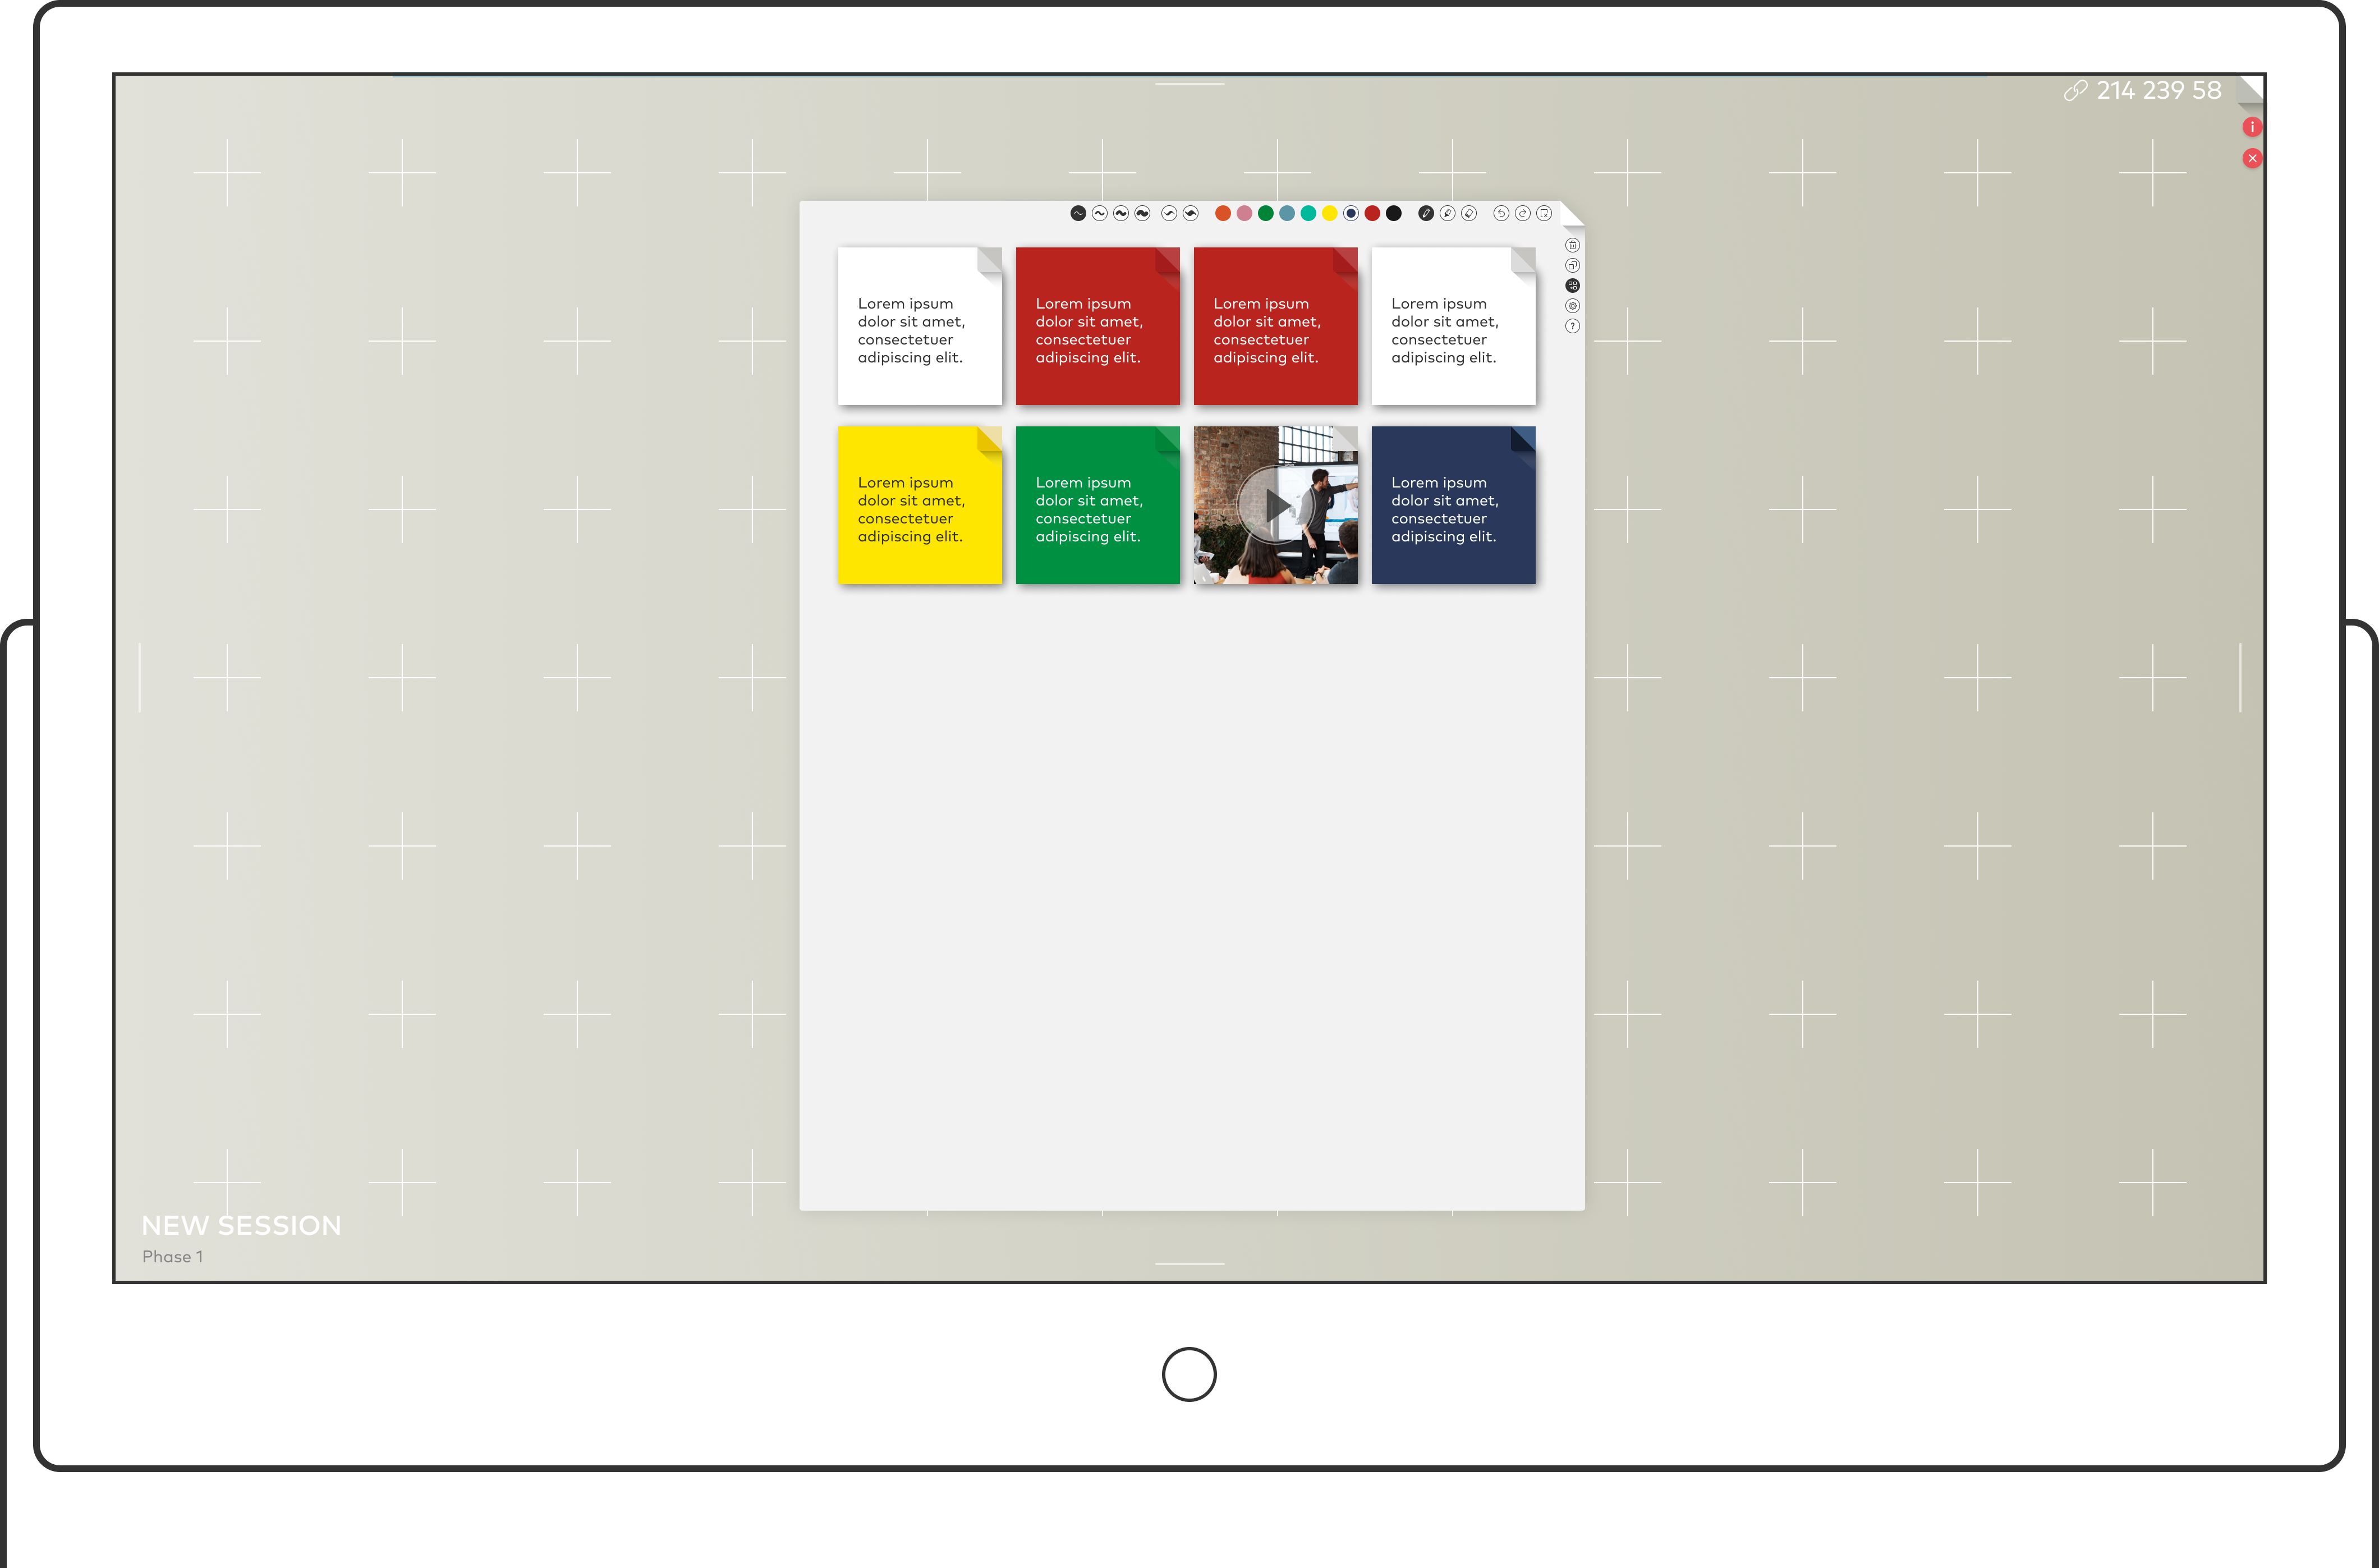Peel the folded corner of the board
The image size is (2379, 1568).
[2251, 89]
